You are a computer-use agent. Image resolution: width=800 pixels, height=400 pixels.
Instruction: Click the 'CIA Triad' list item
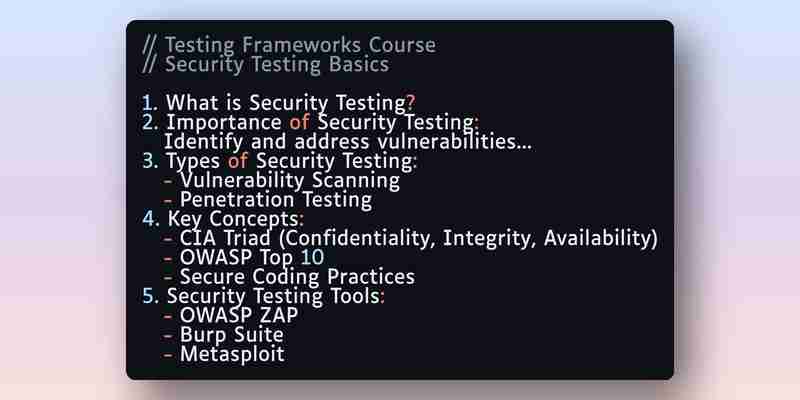(411, 239)
